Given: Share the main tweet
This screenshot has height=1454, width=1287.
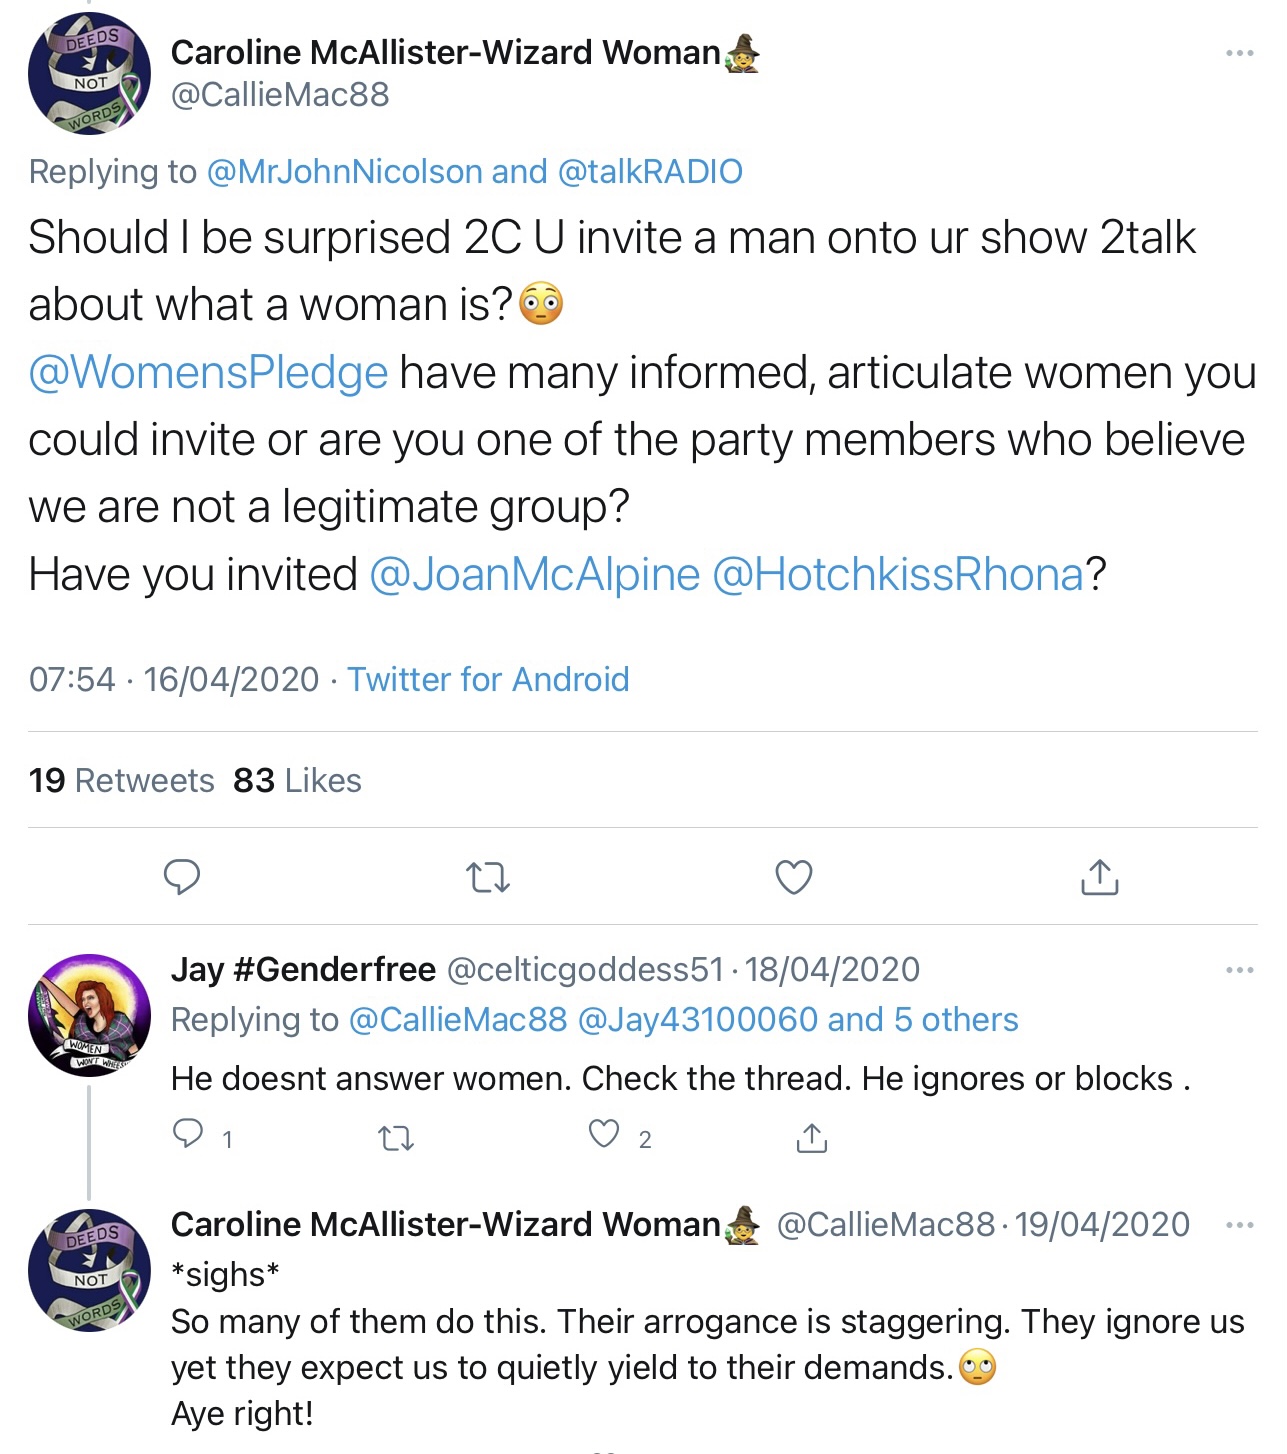Looking at the screenshot, I should [x=1099, y=877].
